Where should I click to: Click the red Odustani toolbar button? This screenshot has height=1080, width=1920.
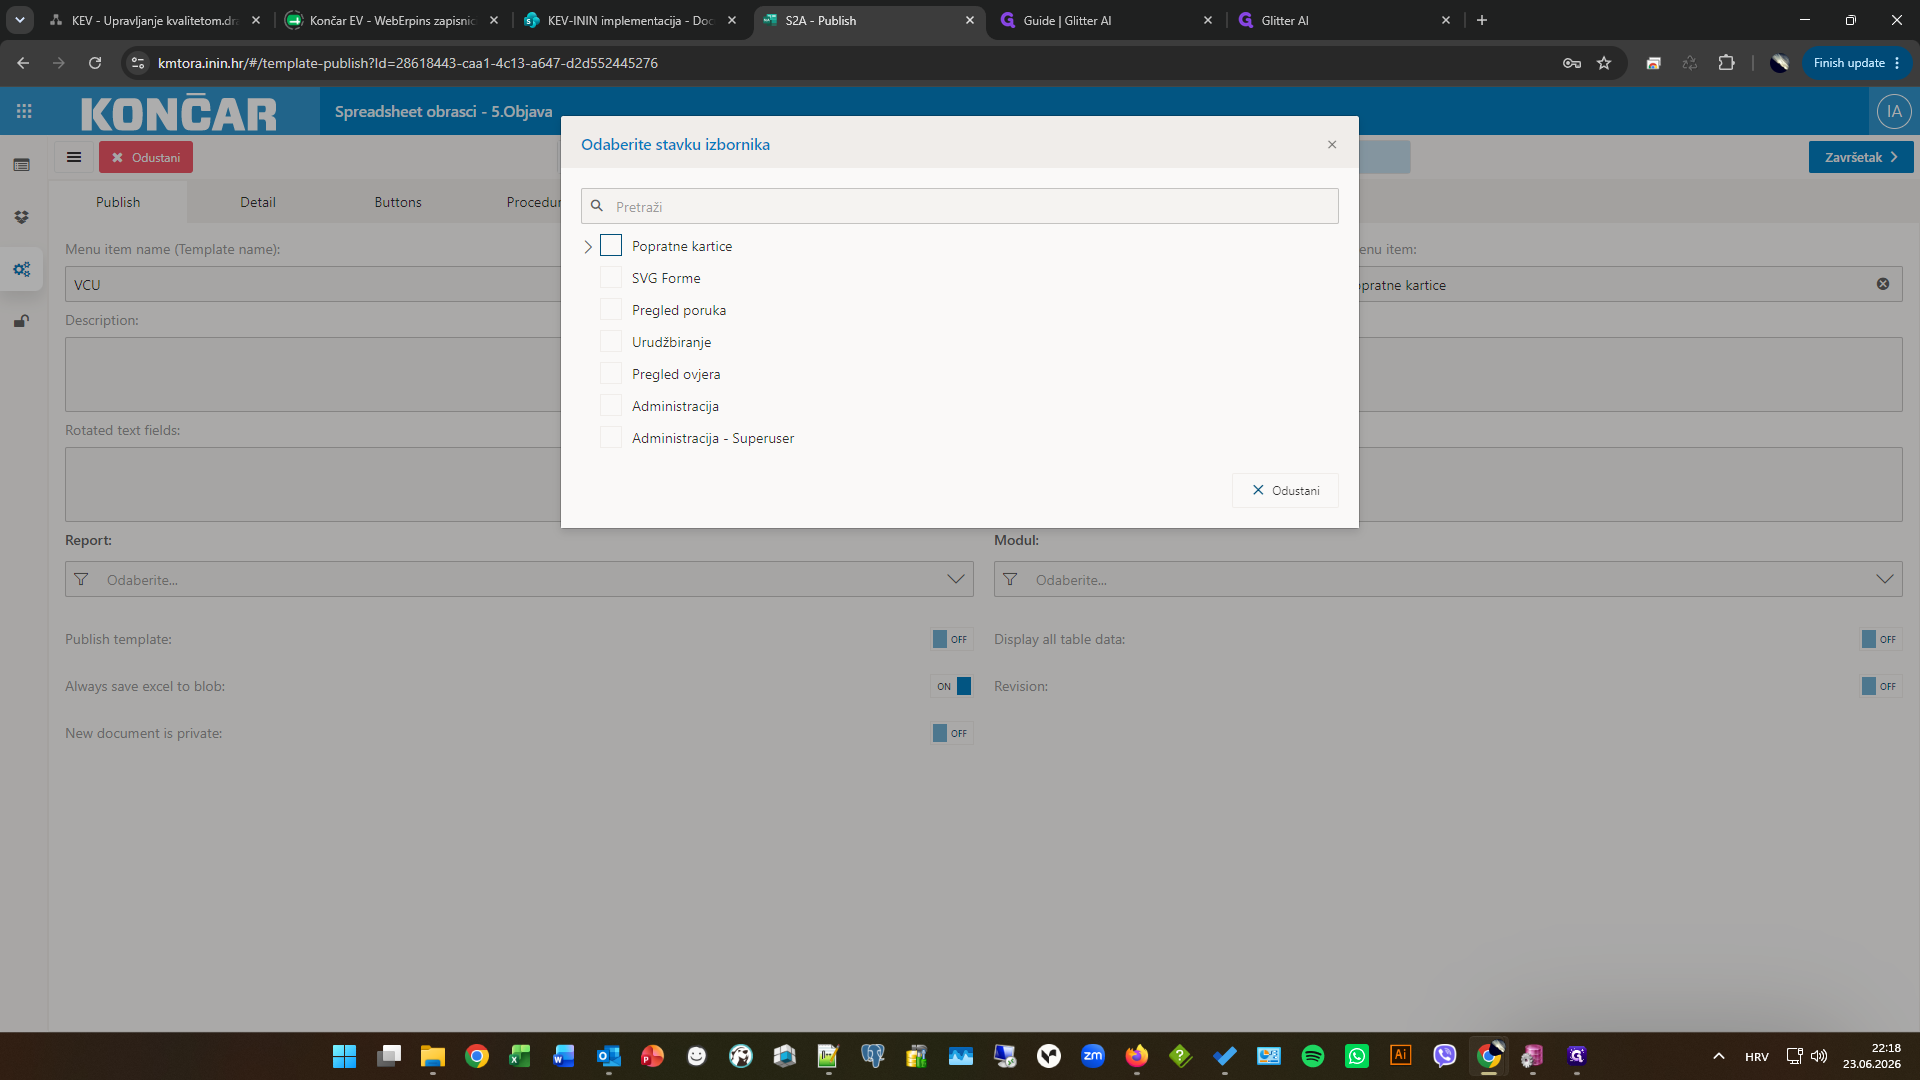pyautogui.click(x=146, y=157)
